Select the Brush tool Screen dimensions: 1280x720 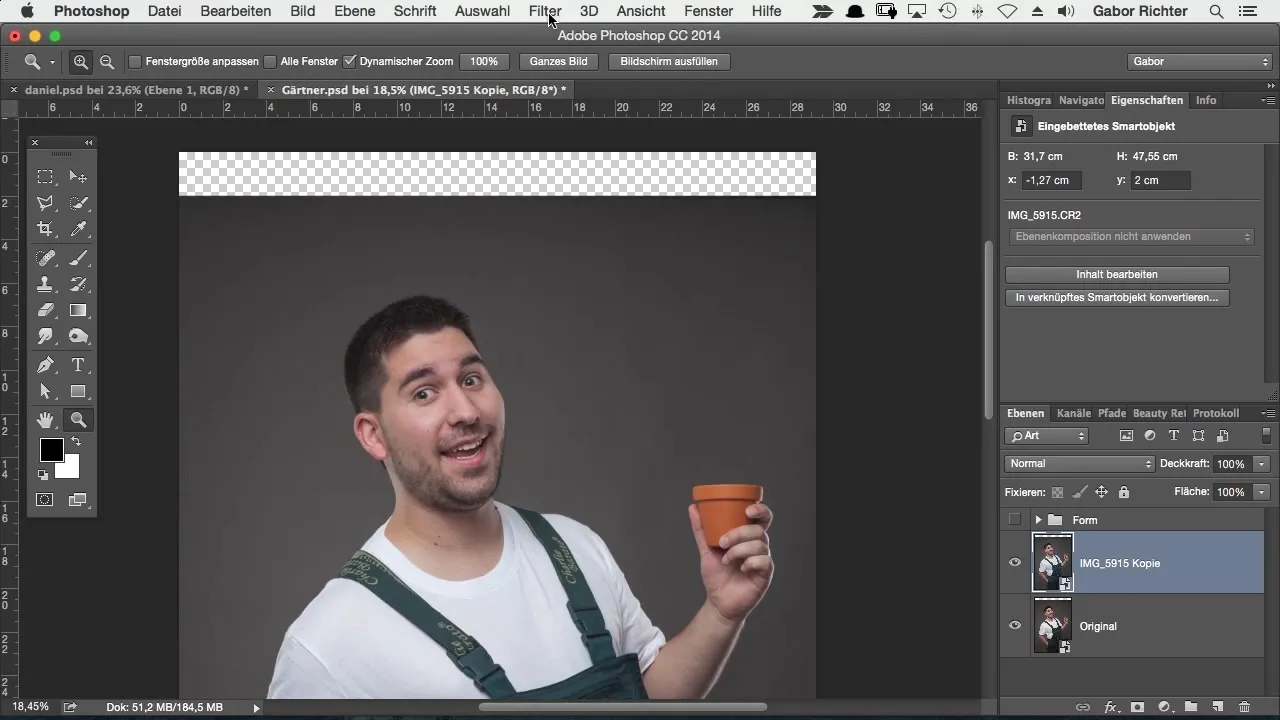[x=78, y=258]
